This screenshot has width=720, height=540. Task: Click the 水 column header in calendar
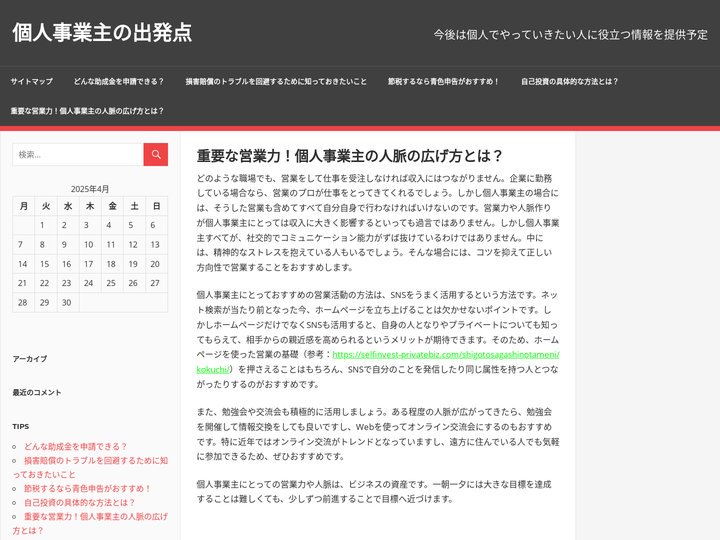tap(68, 206)
